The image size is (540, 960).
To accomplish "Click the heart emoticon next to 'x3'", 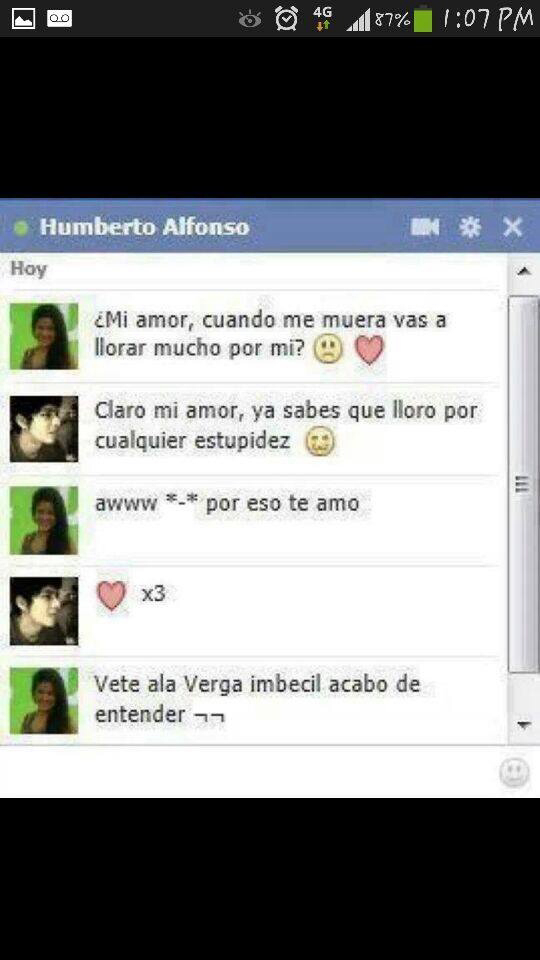I will click(111, 595).
